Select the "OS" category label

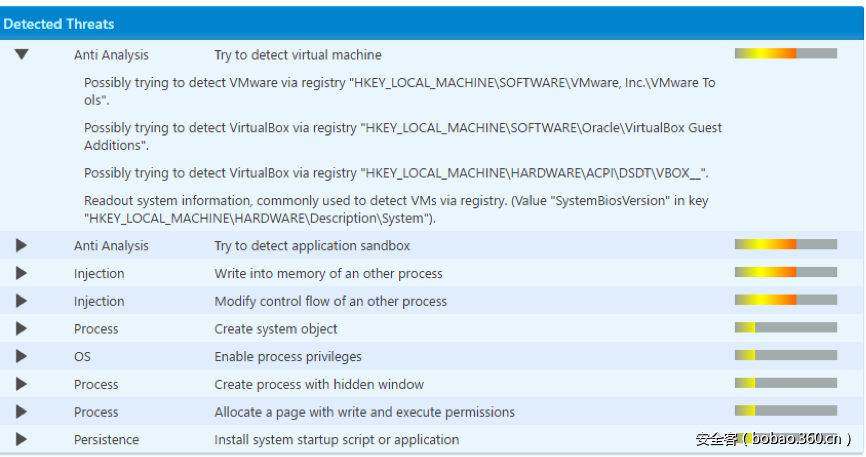tap(82, 357)
